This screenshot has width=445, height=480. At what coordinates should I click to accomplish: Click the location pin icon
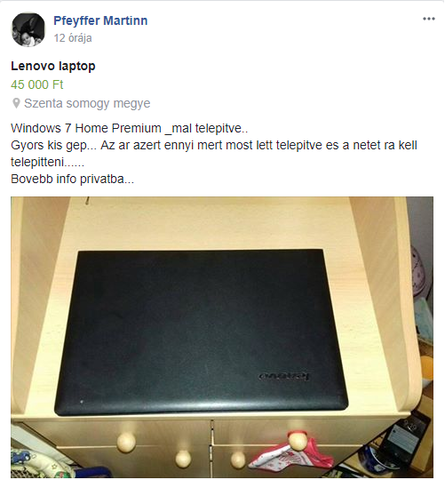pyautogui.click(x=16, y=103)
